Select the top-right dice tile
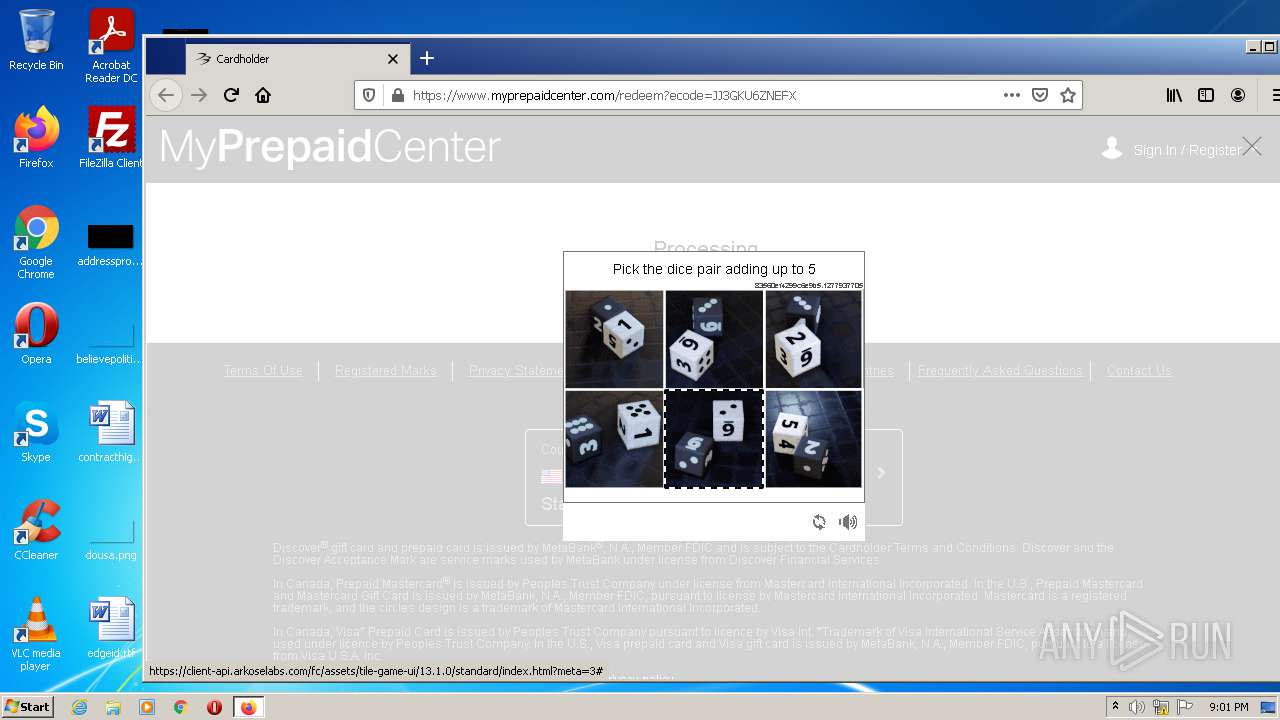 tap(814, 339)
